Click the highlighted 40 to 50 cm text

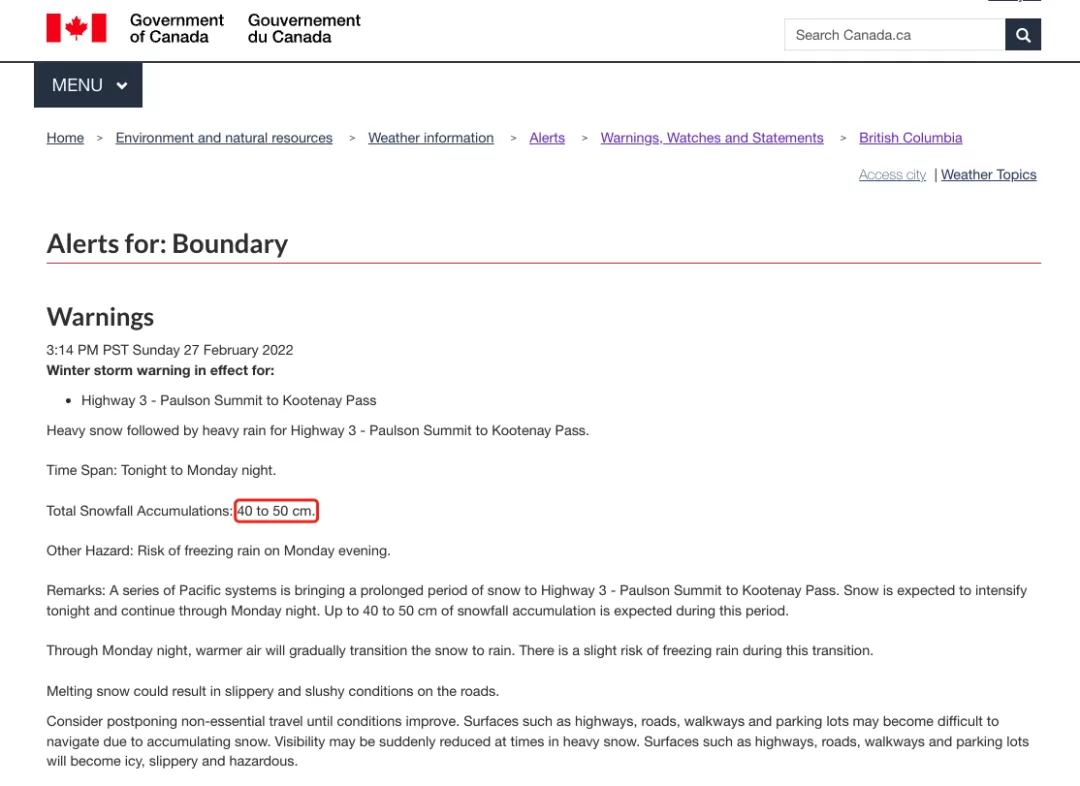click(276, 511)
